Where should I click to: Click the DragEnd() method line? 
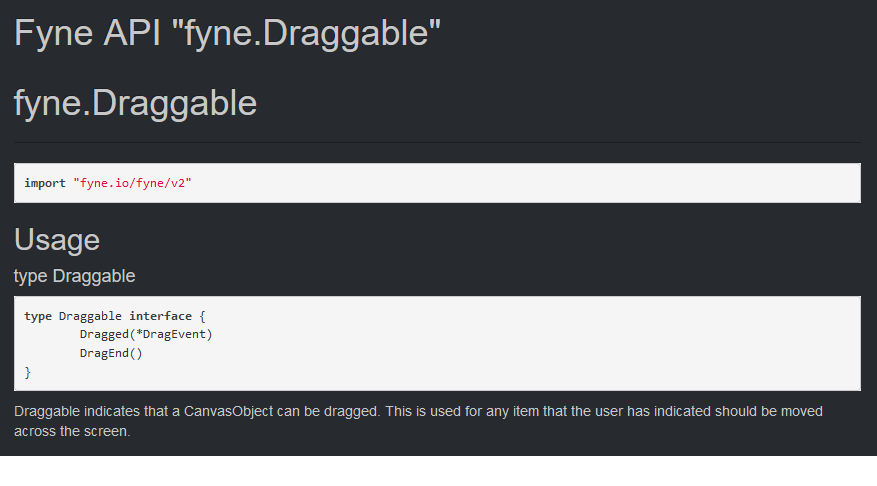pos(111,353)
